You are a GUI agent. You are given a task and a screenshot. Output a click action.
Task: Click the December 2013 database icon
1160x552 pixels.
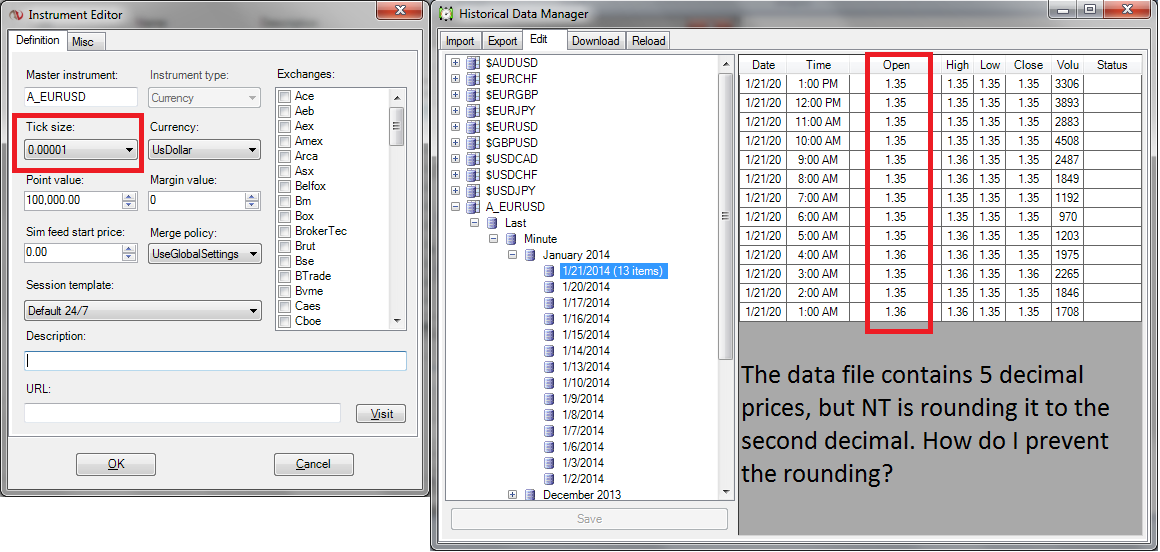point(530,494)
